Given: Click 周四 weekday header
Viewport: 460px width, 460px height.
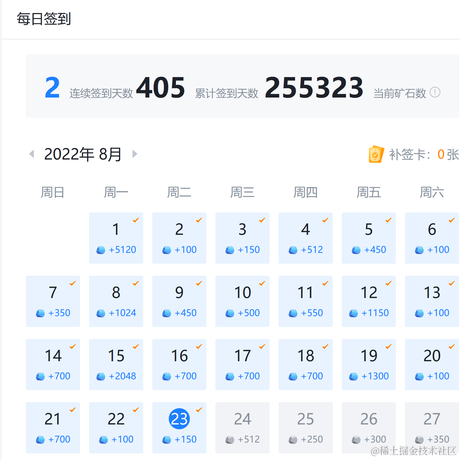Looking at the screenshot, I should [305, 192].
